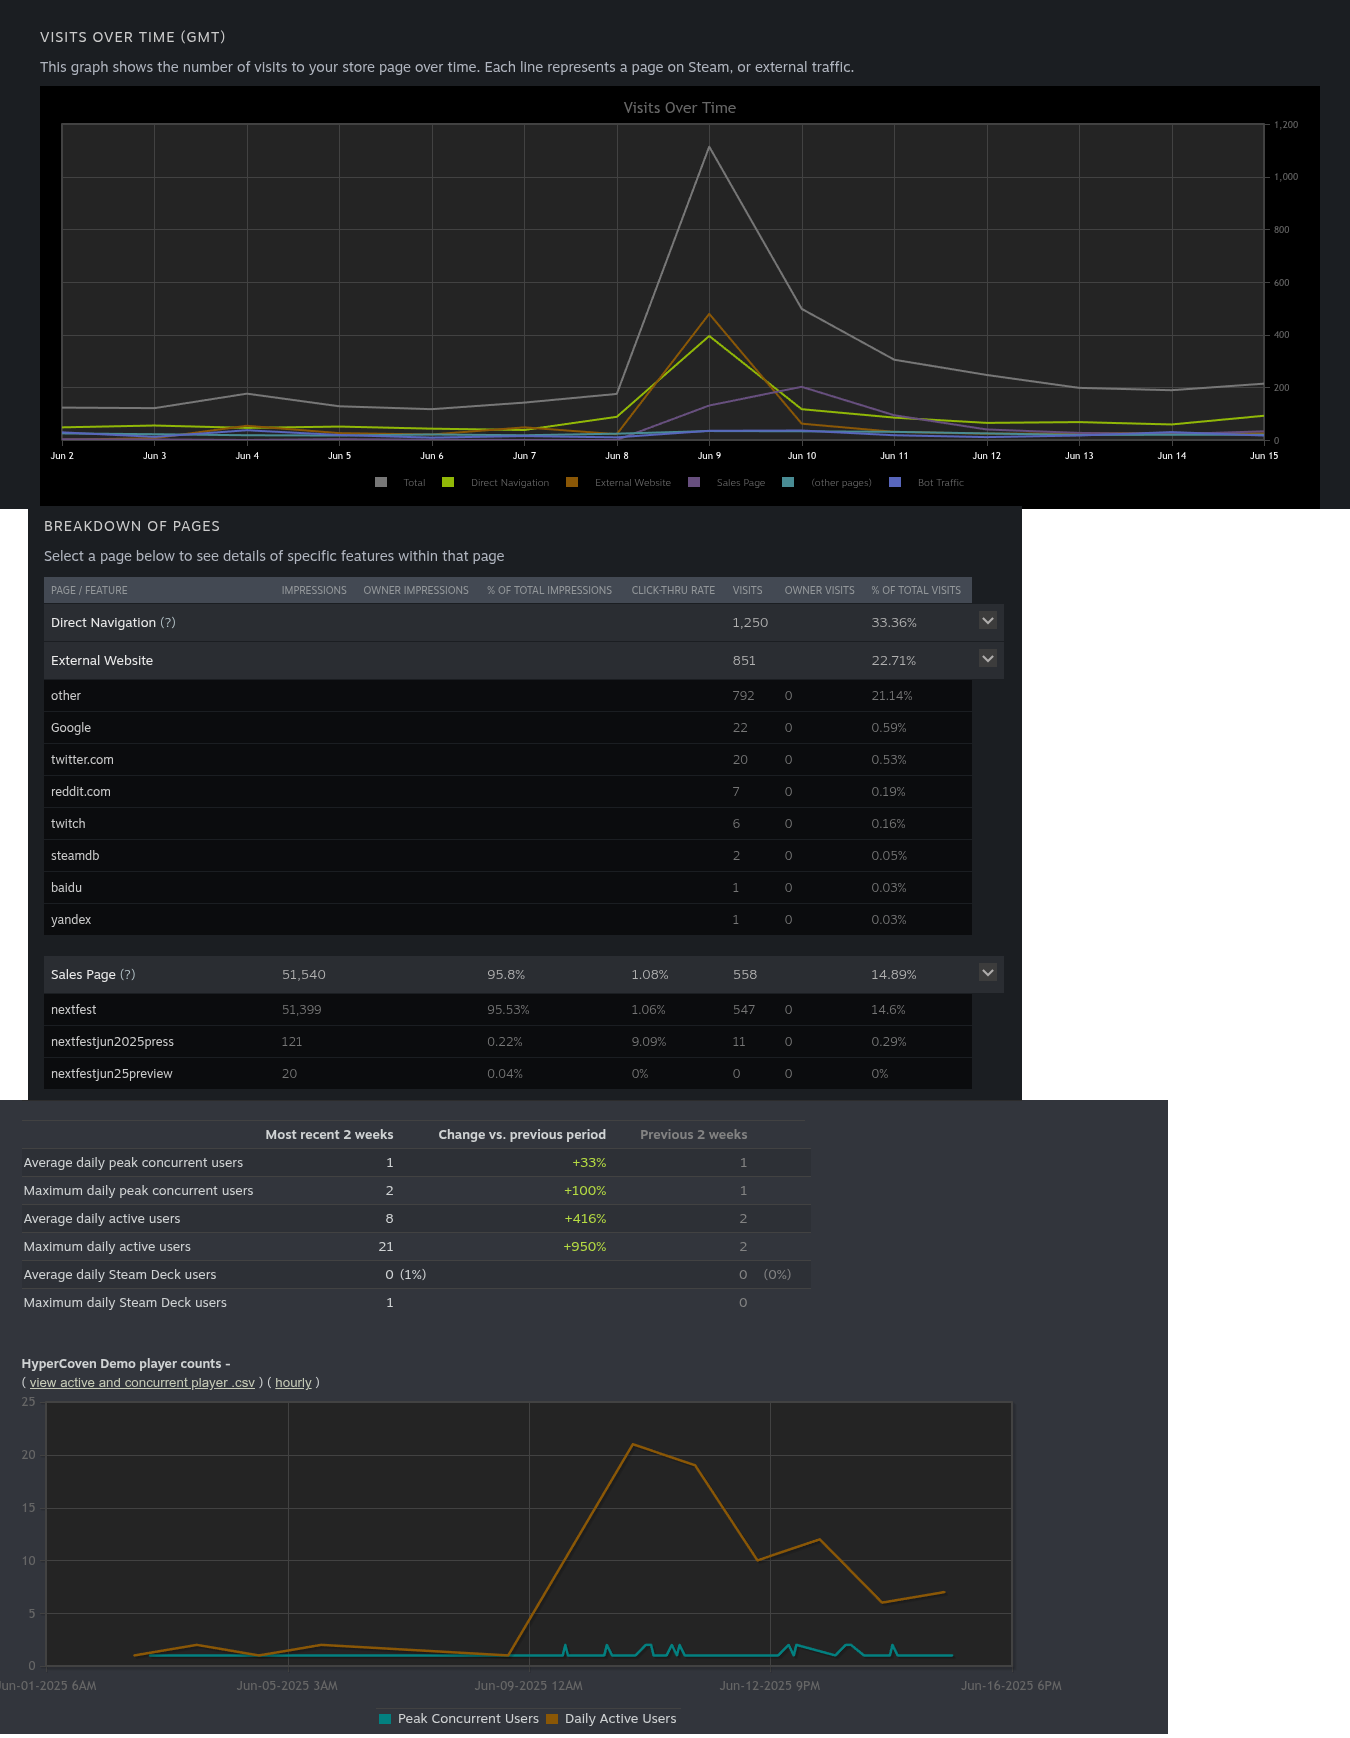The image size is (1350, 1738).
Task: Select the Sales Page row label
Action: [83, 974]
